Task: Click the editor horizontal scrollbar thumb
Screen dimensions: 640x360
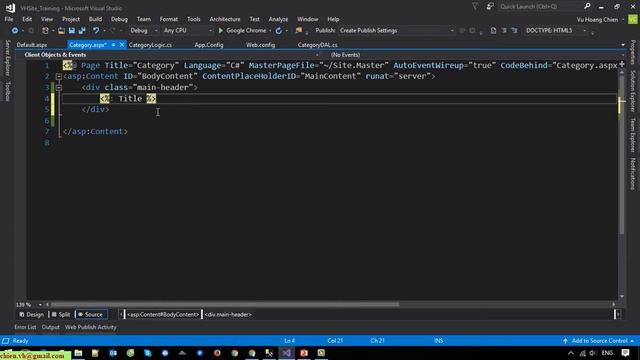Action: click(224, 304)
